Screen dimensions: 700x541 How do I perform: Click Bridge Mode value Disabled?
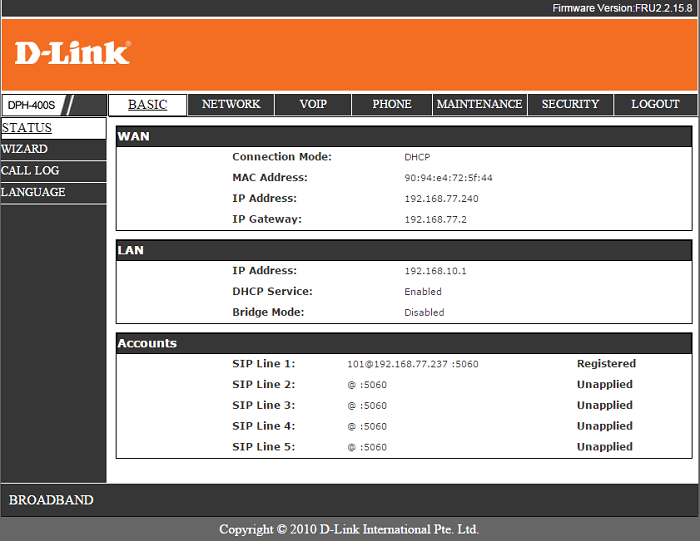click(x=424, y=312)
